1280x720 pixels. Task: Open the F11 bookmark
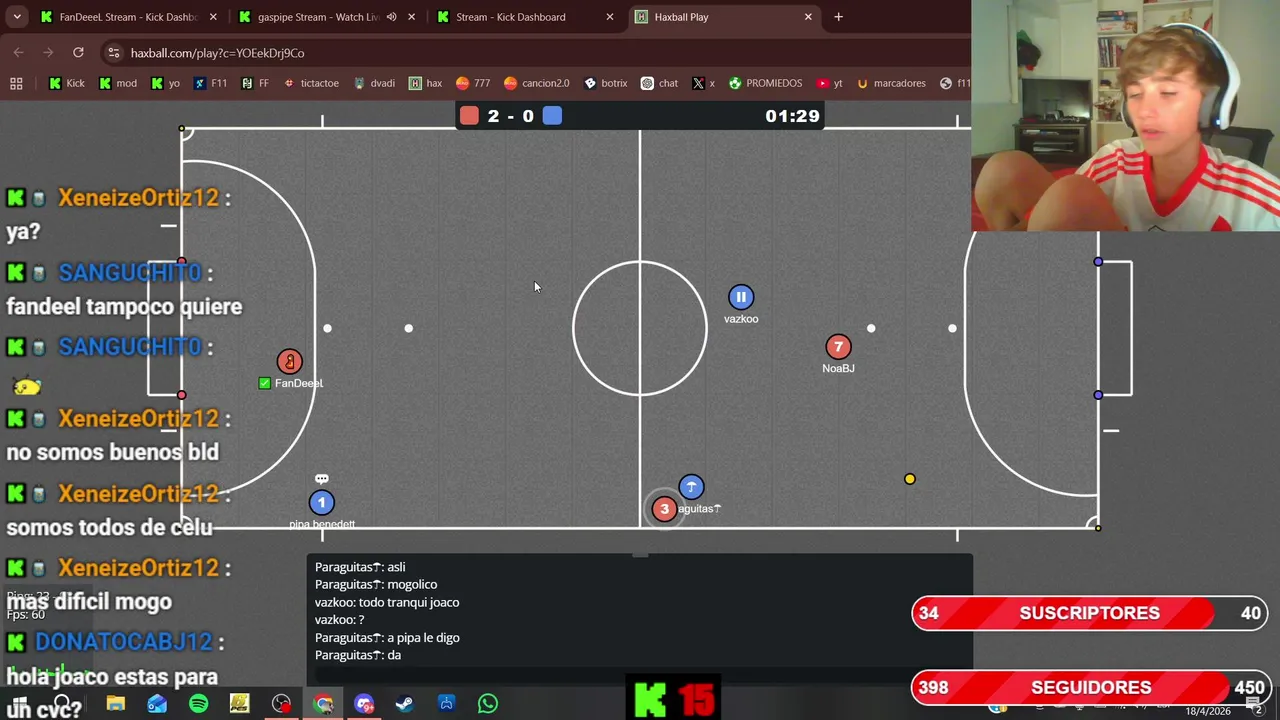click(210, 83)
